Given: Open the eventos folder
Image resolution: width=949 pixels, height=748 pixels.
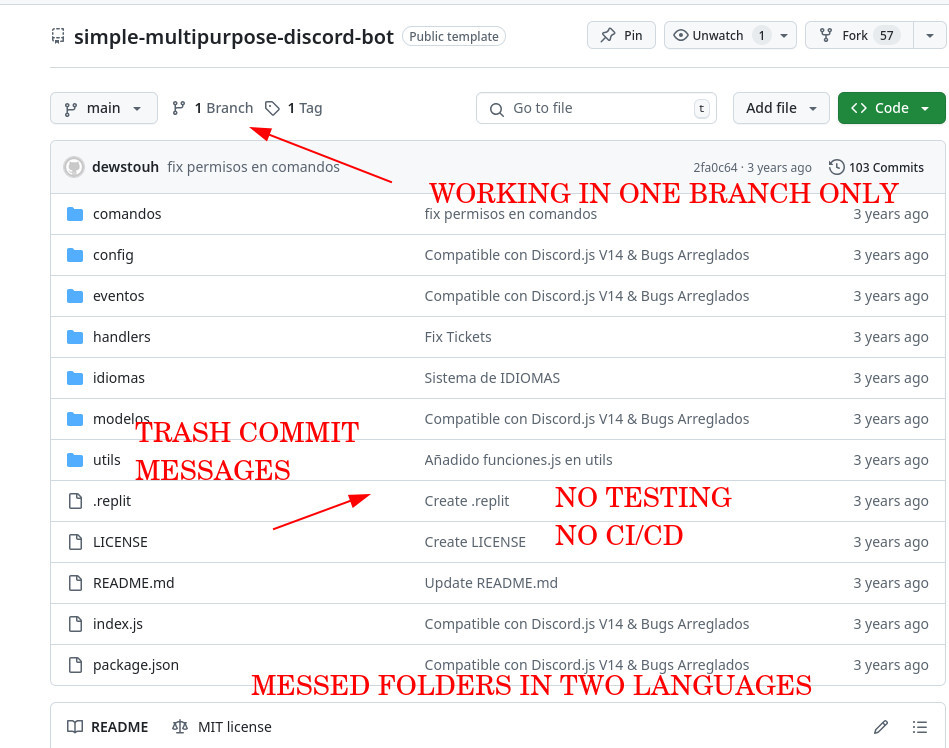Looking at the screenshot, I should (119, 296).
